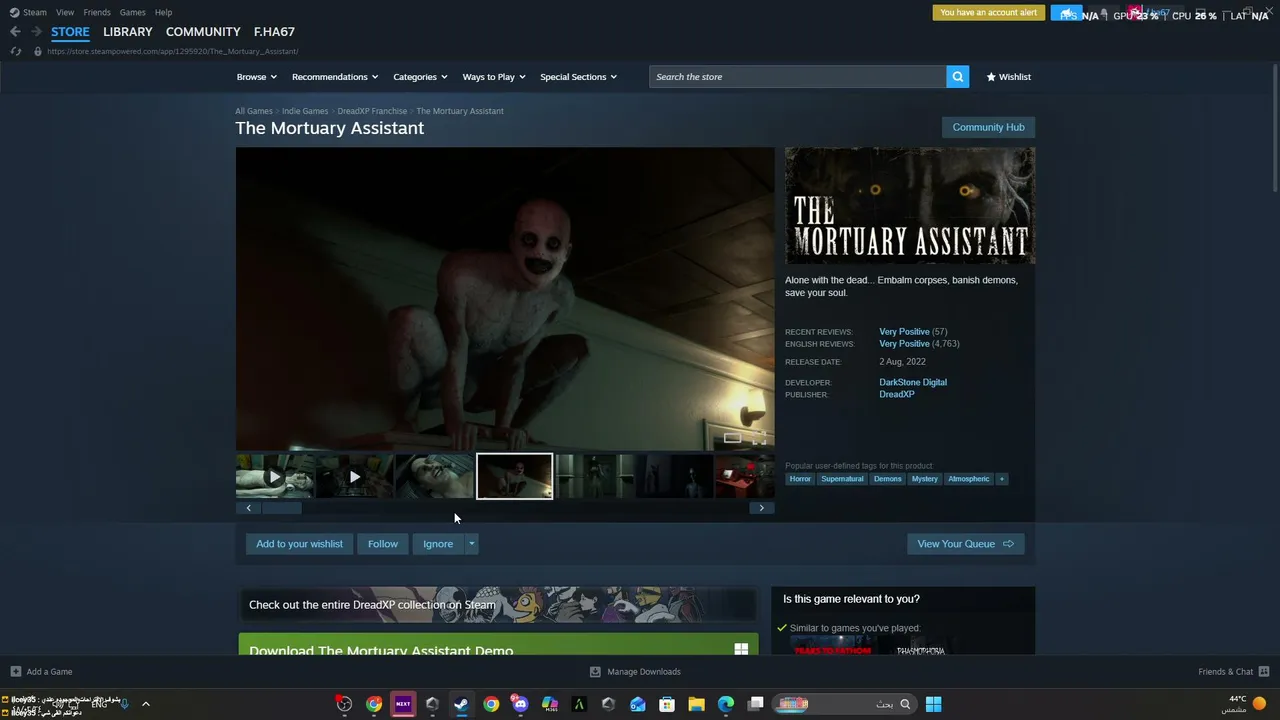Launch Microsoft 365 from the taskbar
1280x720 pixels.
549,704
